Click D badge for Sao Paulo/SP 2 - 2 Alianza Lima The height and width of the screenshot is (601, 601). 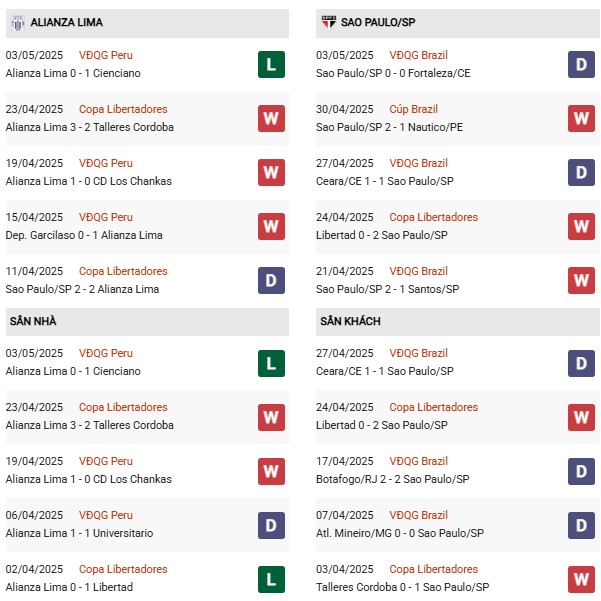[271, 281]
